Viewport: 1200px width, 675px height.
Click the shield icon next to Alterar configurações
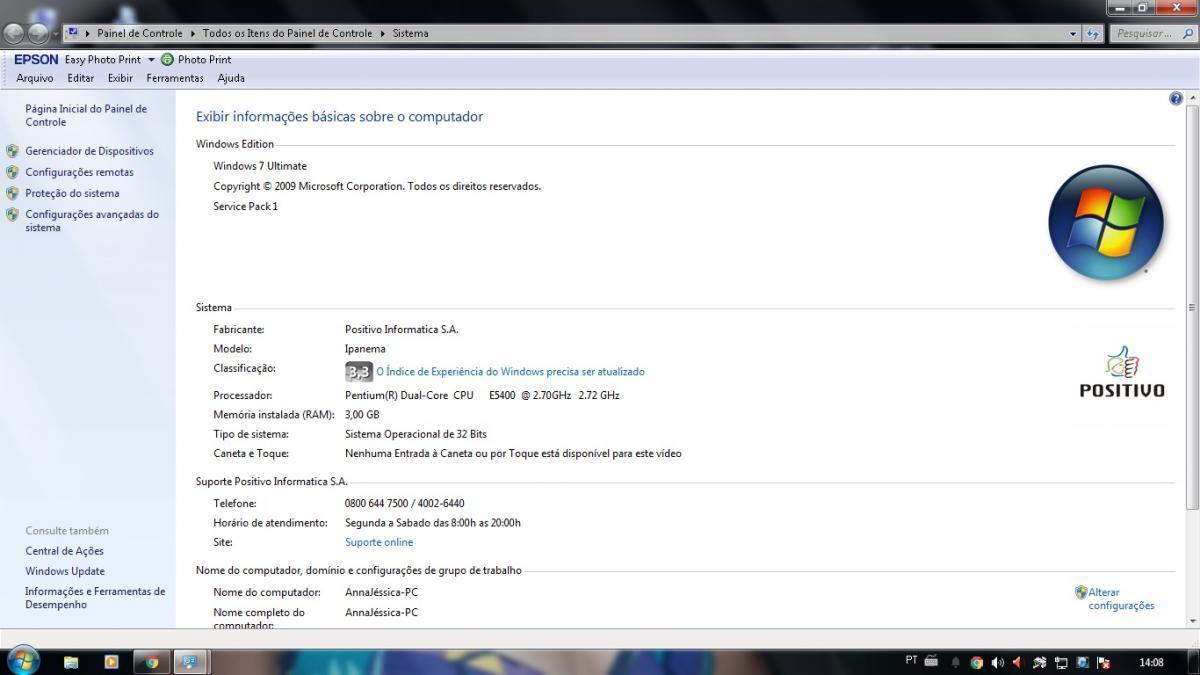[x=1081, y=592]
